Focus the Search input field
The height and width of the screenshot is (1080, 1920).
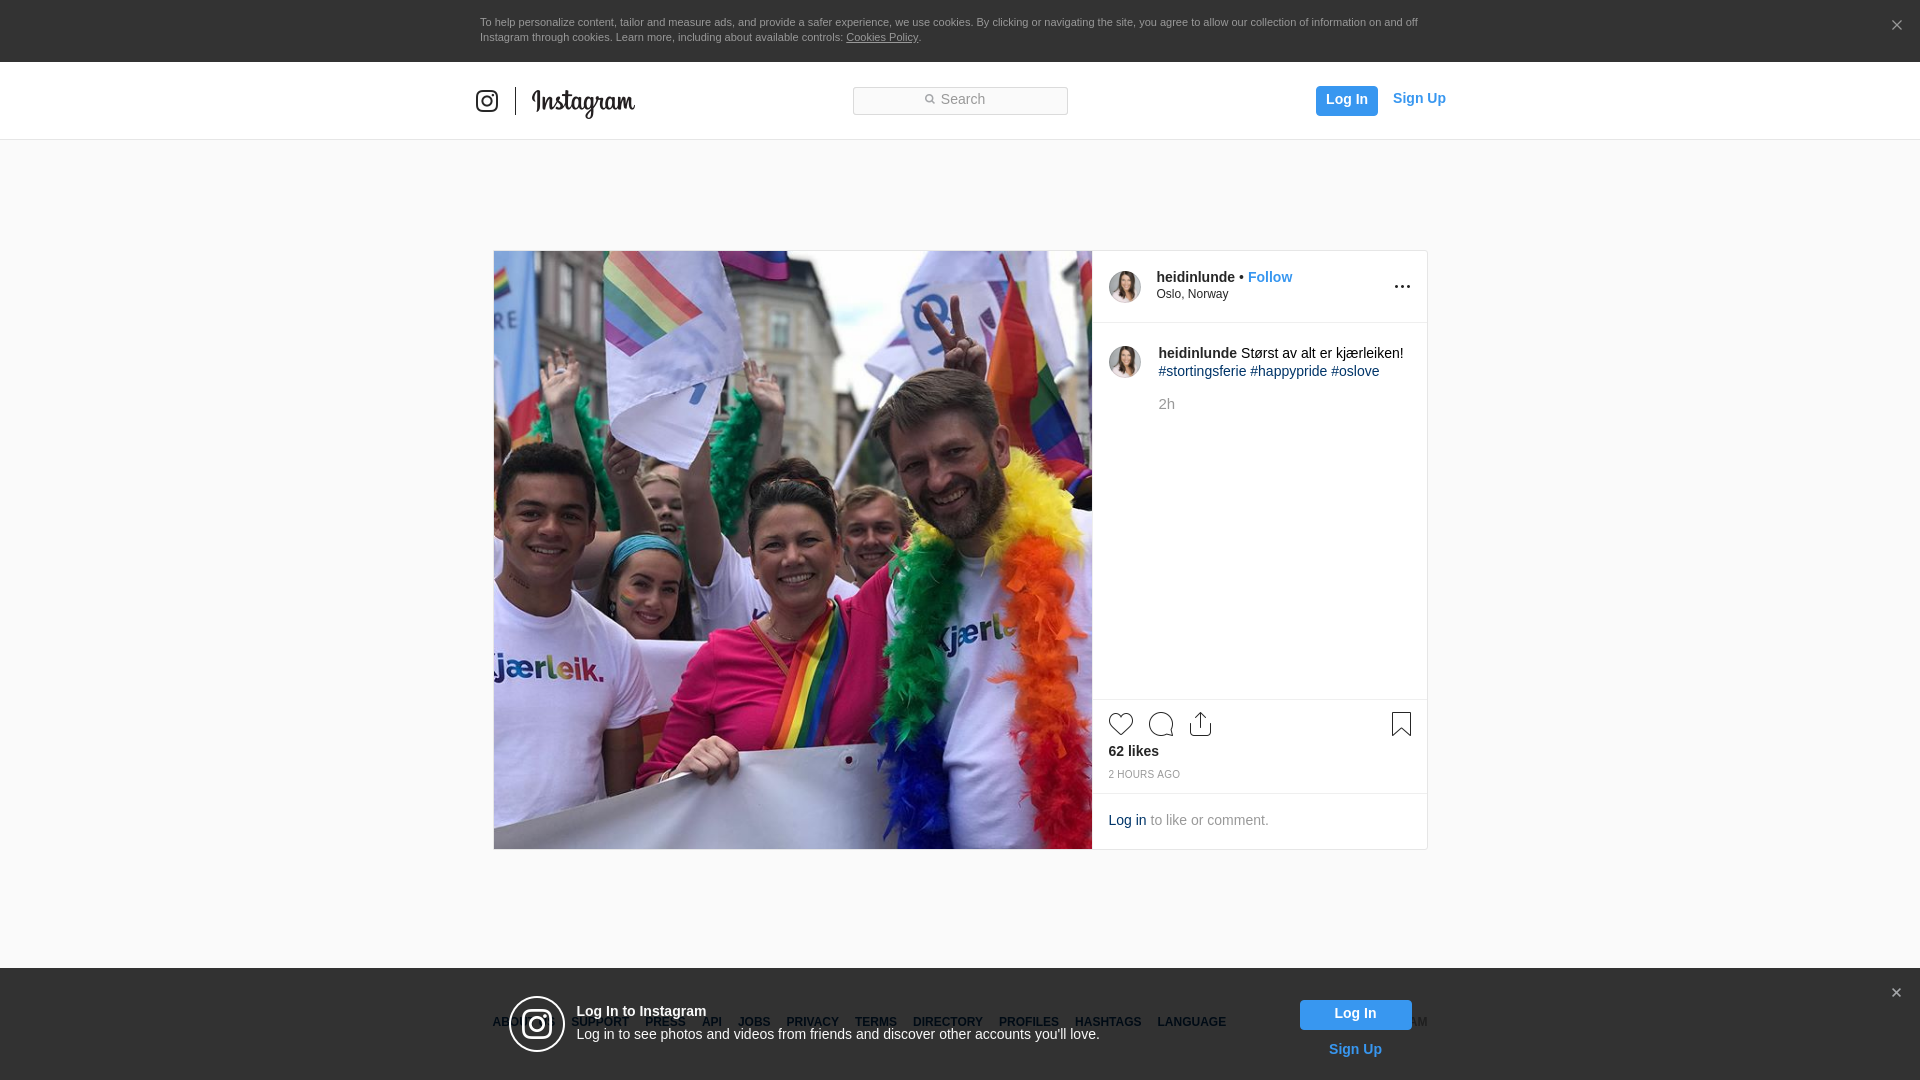point(960,100)
